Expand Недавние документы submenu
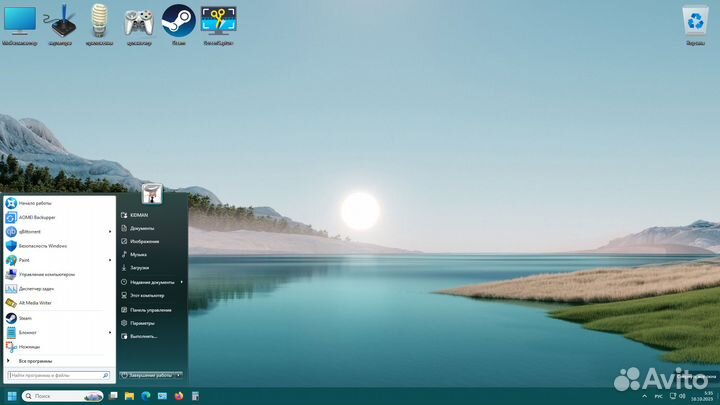Screen dimensions: 720x405 [181, 282]
